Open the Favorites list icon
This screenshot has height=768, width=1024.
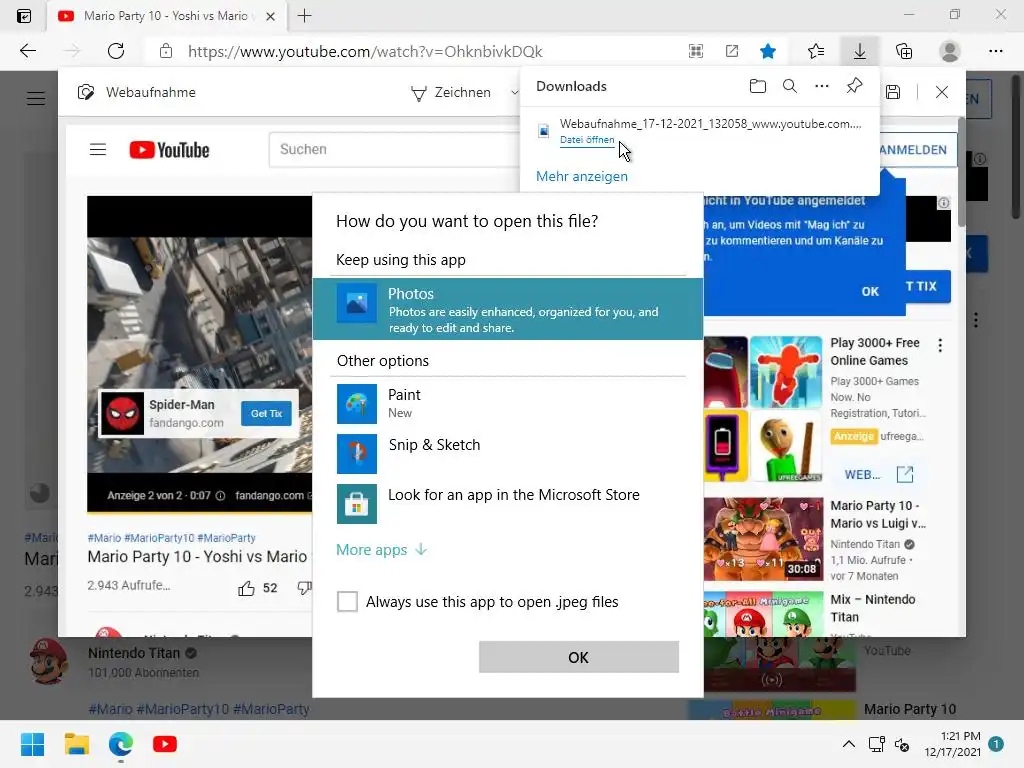pos(816,51)
